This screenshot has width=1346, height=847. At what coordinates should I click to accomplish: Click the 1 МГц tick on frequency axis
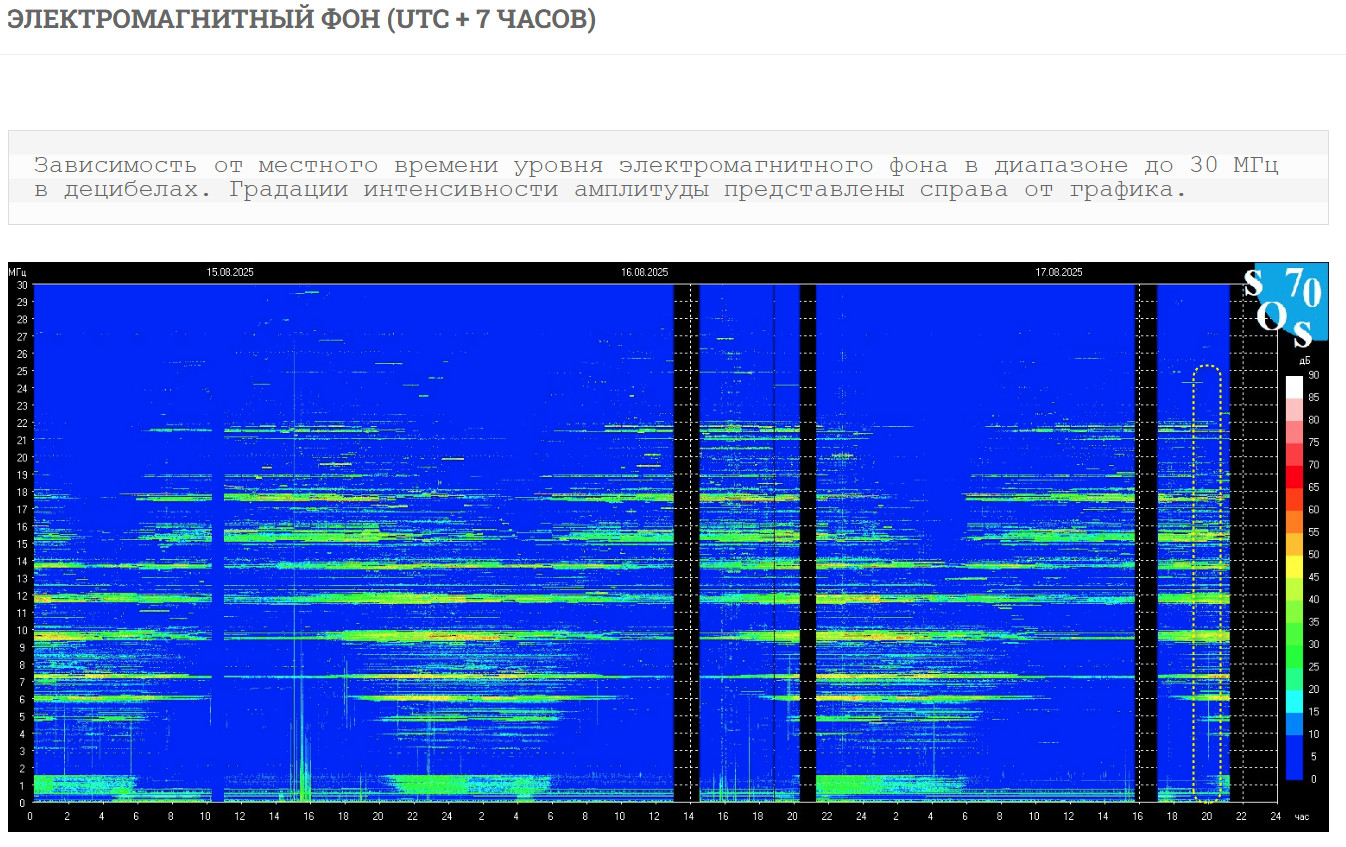(x=23, y=785)
